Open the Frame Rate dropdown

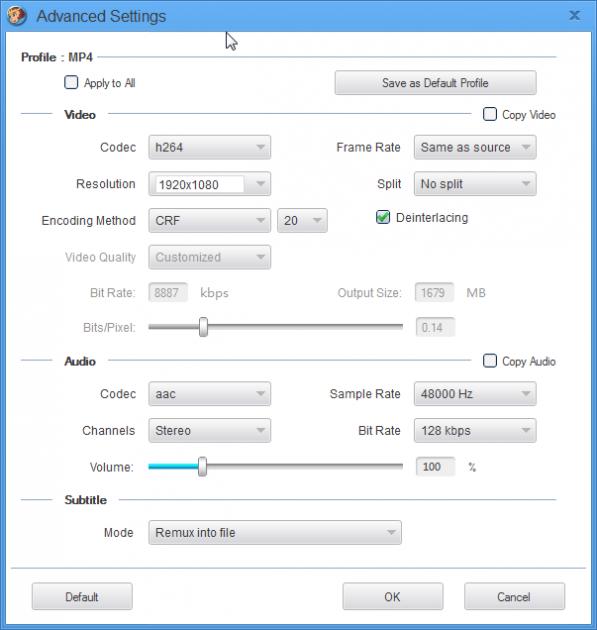[x=475, y=147]
